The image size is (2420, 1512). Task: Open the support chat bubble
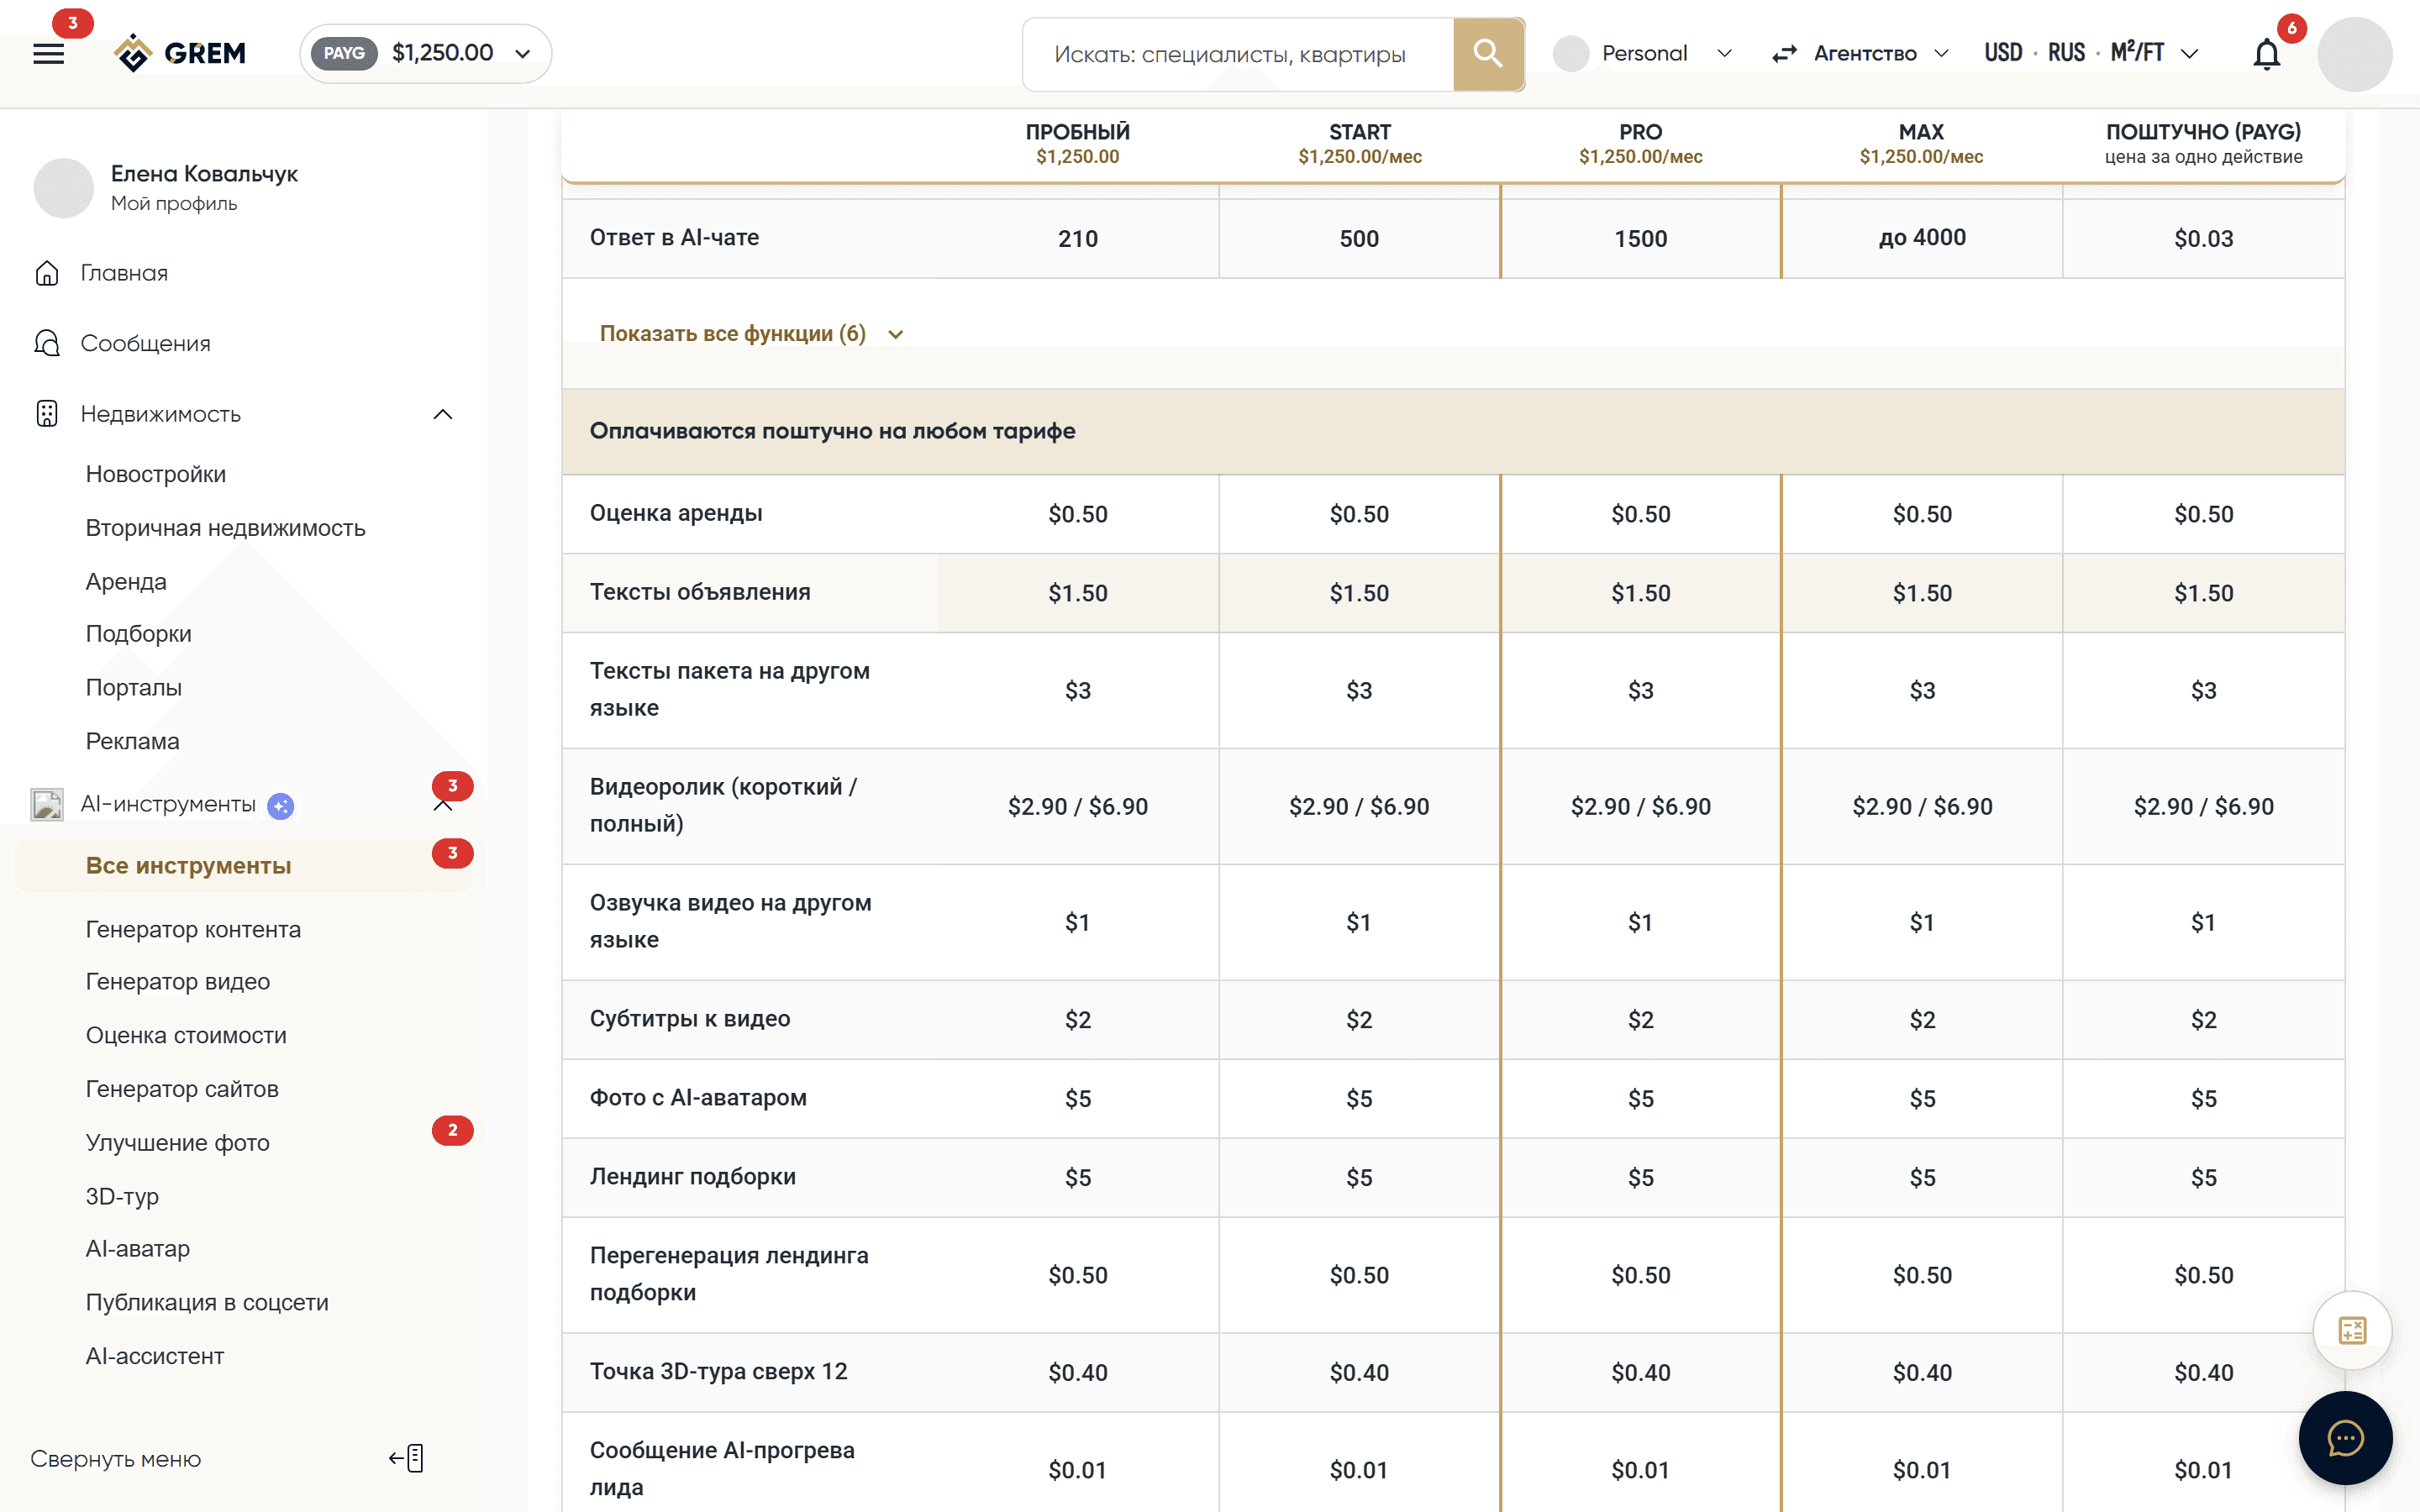tap(2345, 1438)
